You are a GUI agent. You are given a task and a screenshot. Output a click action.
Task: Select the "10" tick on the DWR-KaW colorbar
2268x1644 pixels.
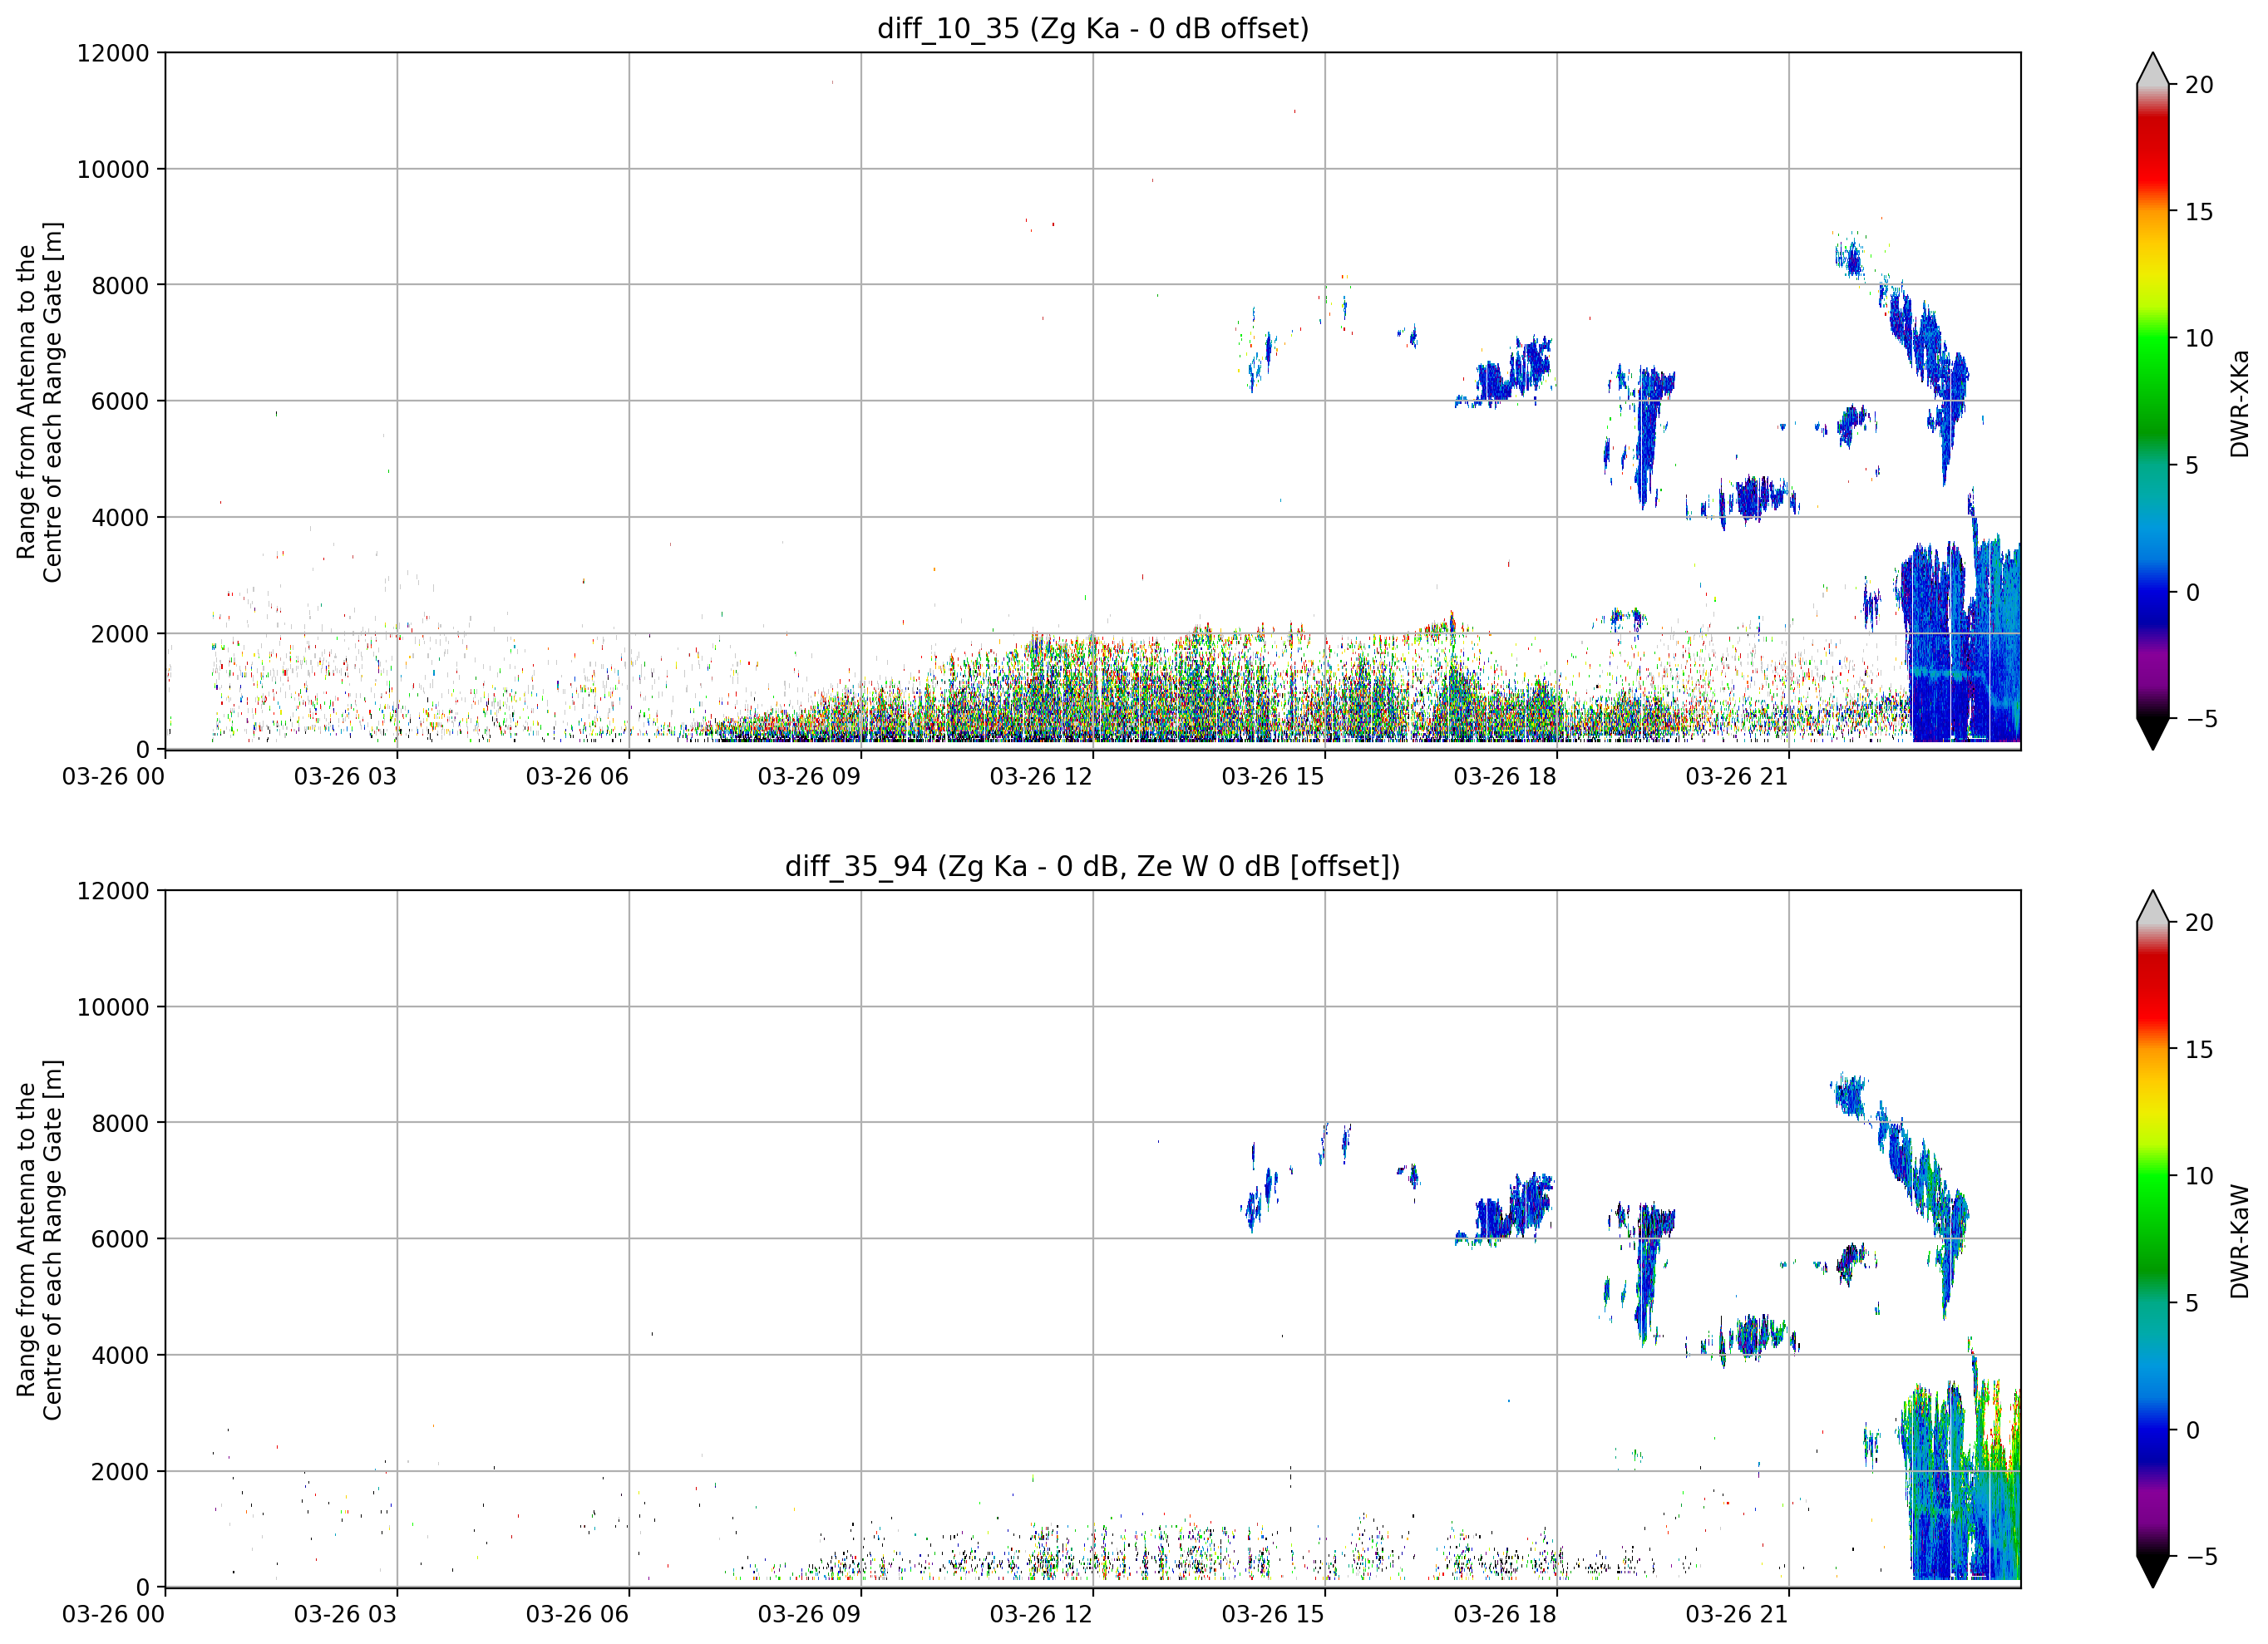[x=2199, y=1176]
